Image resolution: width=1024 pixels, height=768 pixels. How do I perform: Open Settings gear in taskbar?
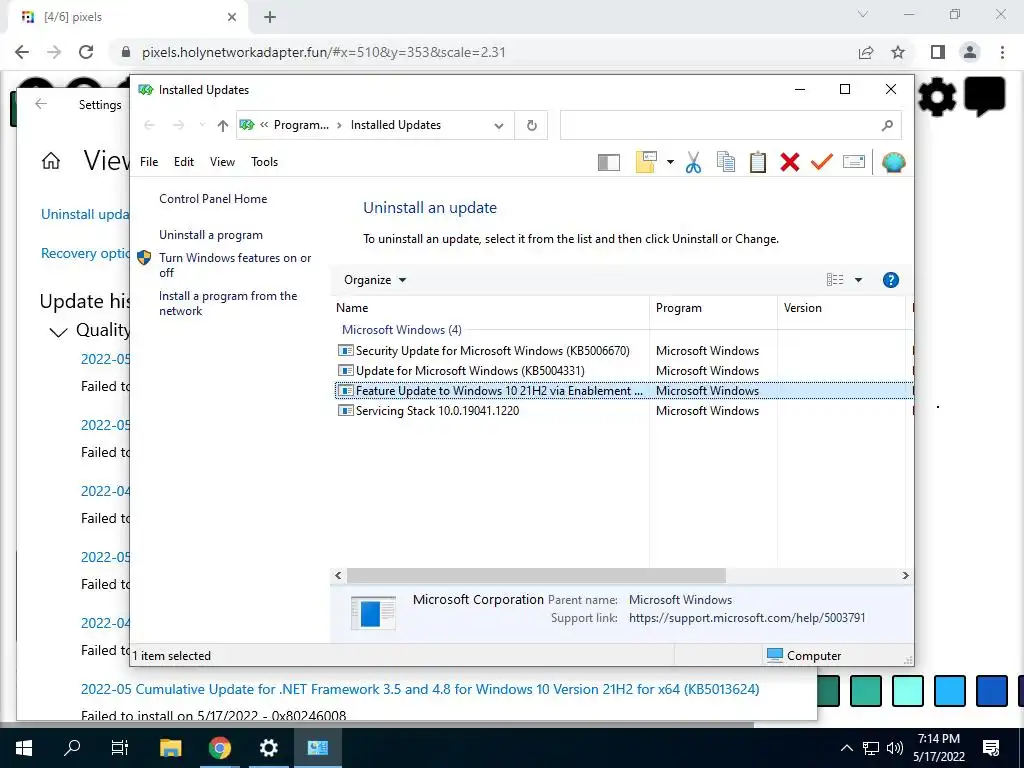click(x=268, y=748)
